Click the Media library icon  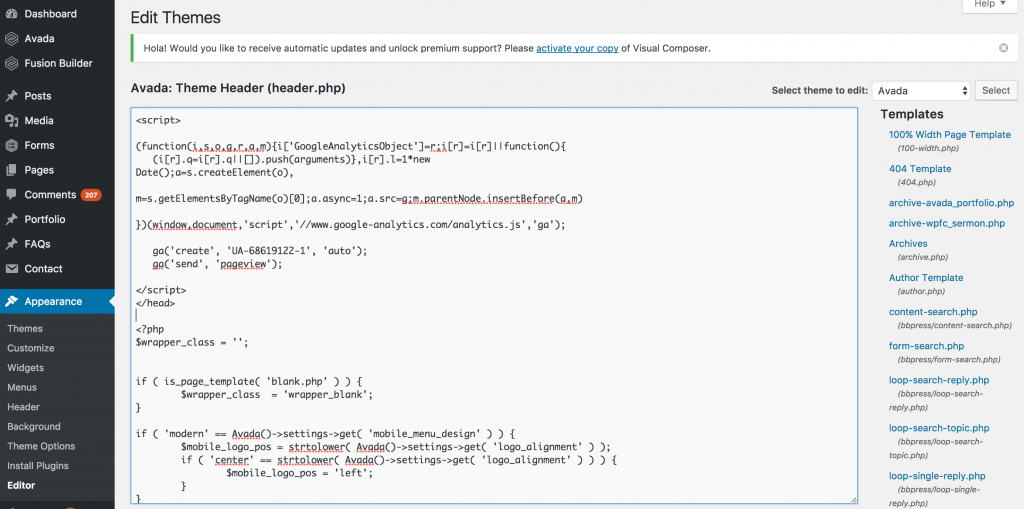pos(11,121)
